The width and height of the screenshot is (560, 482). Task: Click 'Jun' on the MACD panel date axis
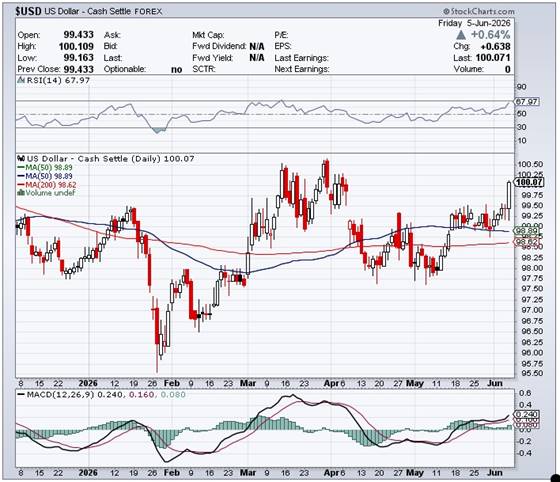pyautogui.click(x=495, y=473)
